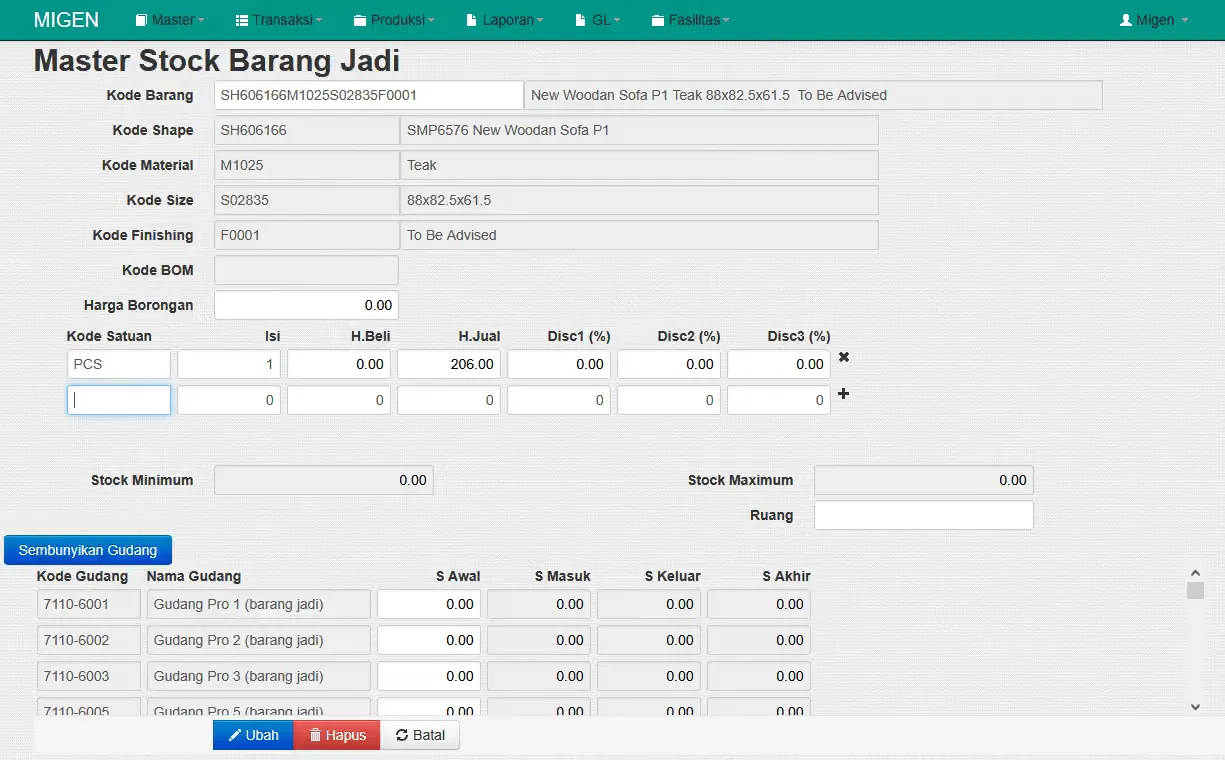This screenshot has height=760, width=1225.
Task: Click the Batal cancel button
Action: (x=420, y=735)
